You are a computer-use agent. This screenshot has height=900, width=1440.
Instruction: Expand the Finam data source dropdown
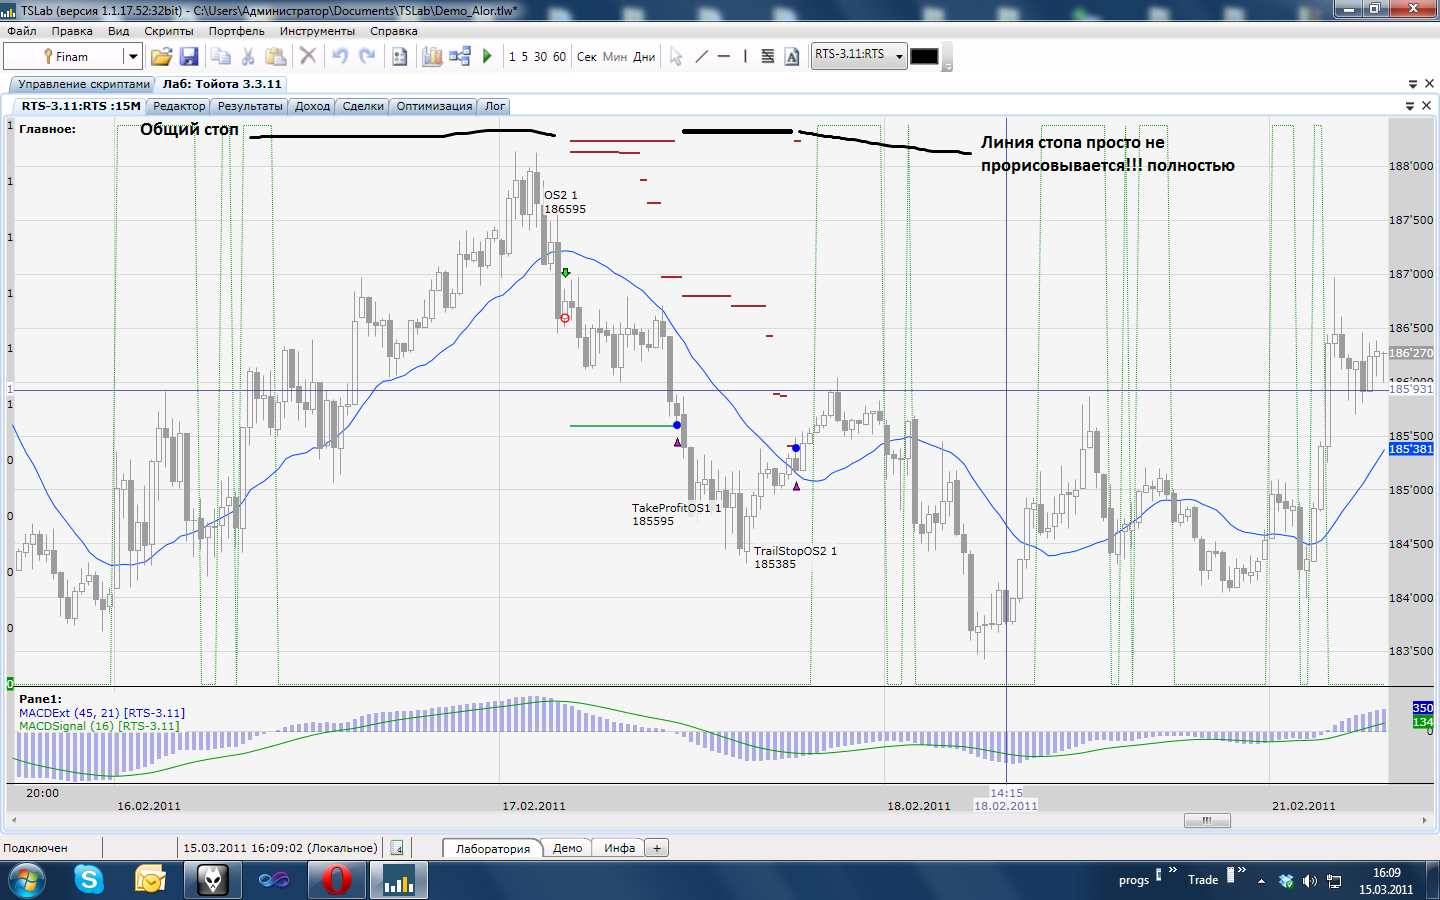tap(132, 57)
